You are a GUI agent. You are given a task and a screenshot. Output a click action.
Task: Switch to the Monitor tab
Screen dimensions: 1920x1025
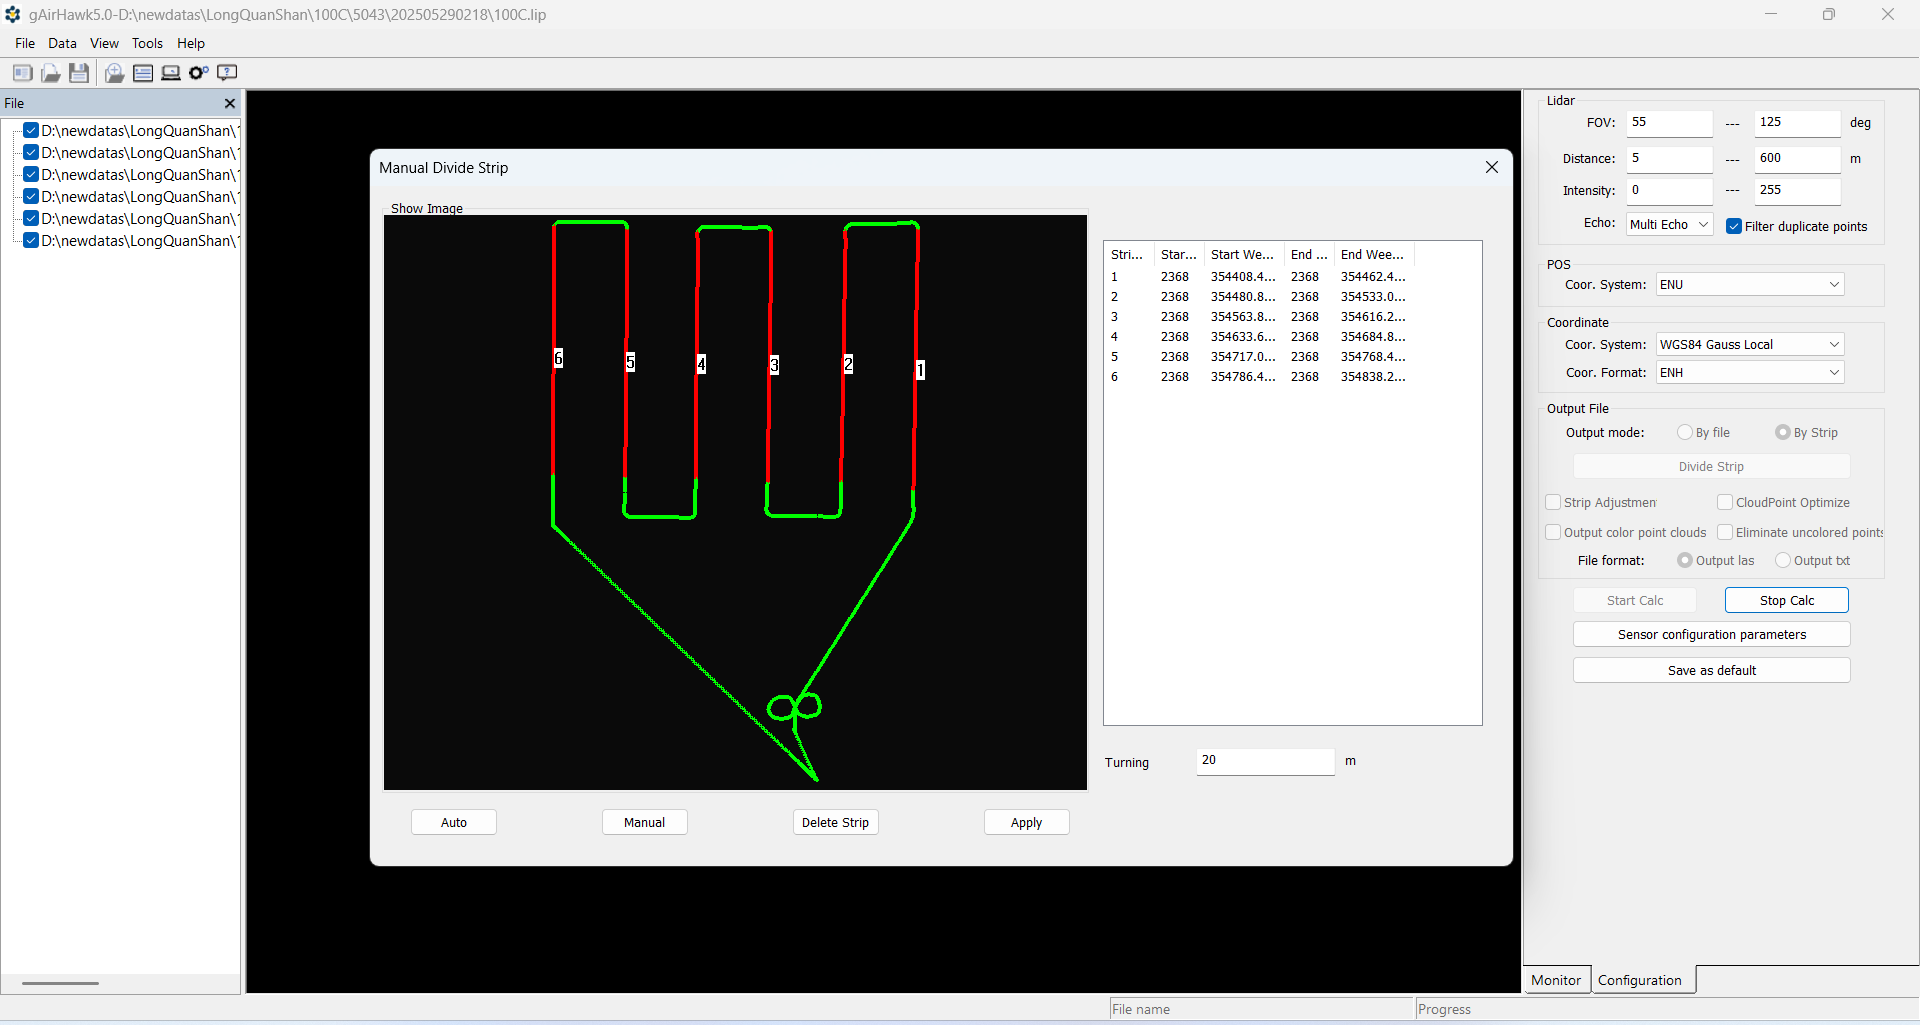[1555, 980]
